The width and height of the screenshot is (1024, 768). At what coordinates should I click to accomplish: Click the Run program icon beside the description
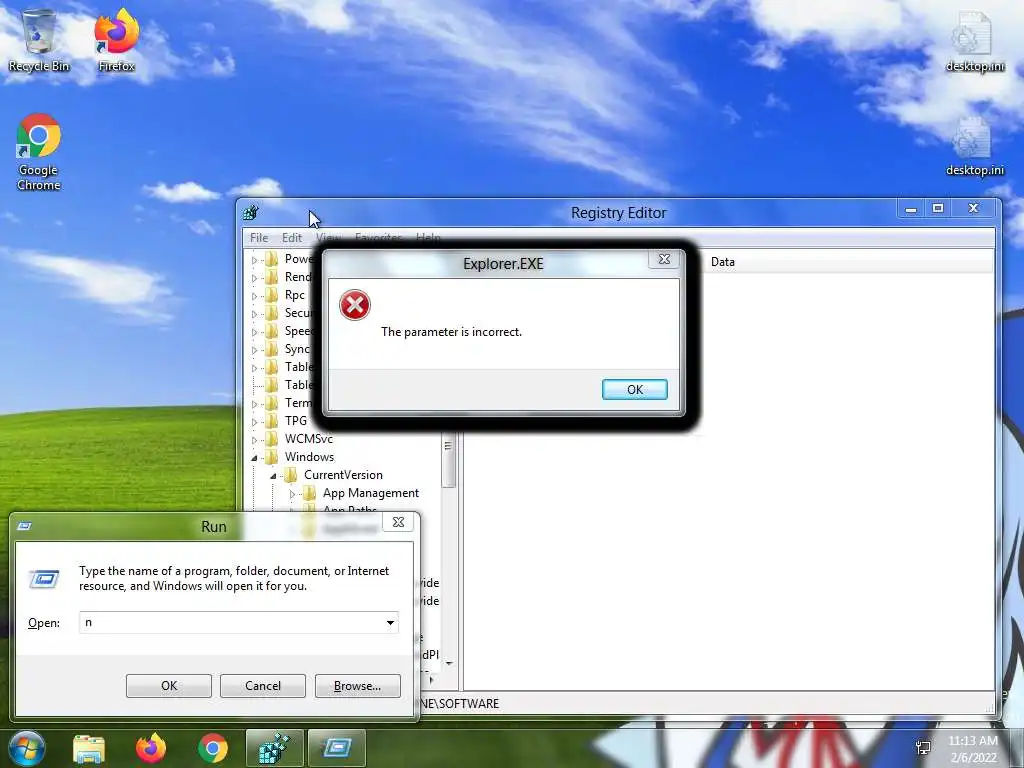(x=44, y=579)
